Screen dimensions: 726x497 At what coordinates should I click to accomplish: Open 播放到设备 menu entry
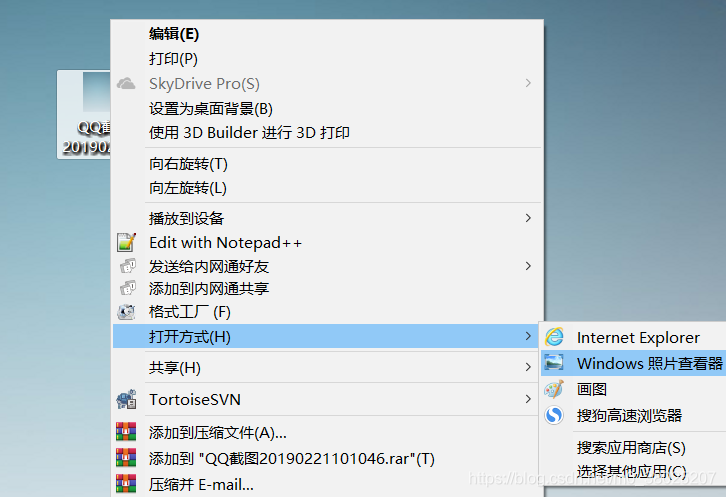coord(327,218)
